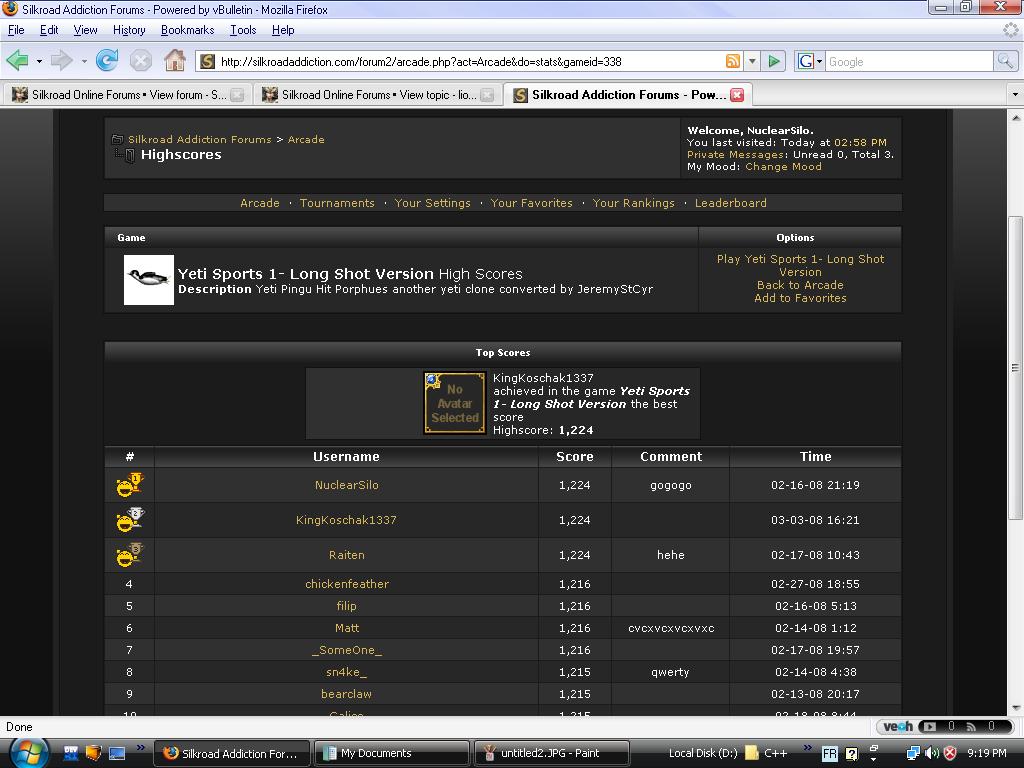Open chickenfeather's user profile link
The width and height of the screenshot is (1024, 768).
coord(347,584)
